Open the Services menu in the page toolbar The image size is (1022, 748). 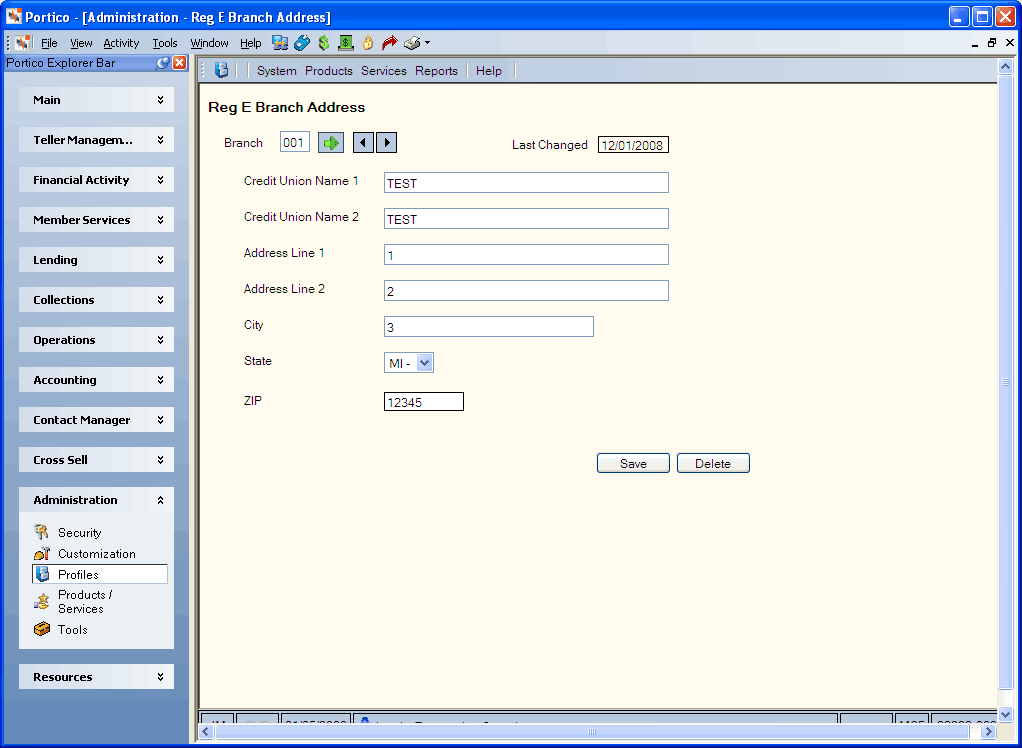[384, 71]
